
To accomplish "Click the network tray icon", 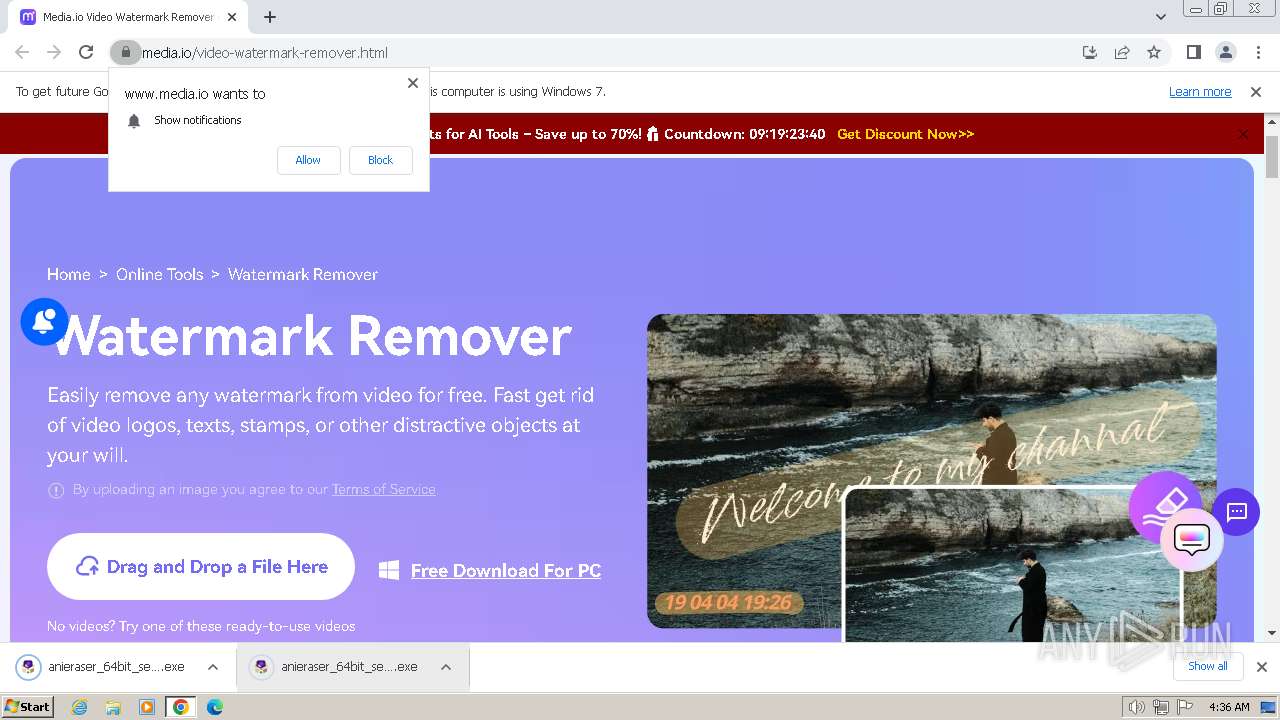I will [x=1160, y=707].
